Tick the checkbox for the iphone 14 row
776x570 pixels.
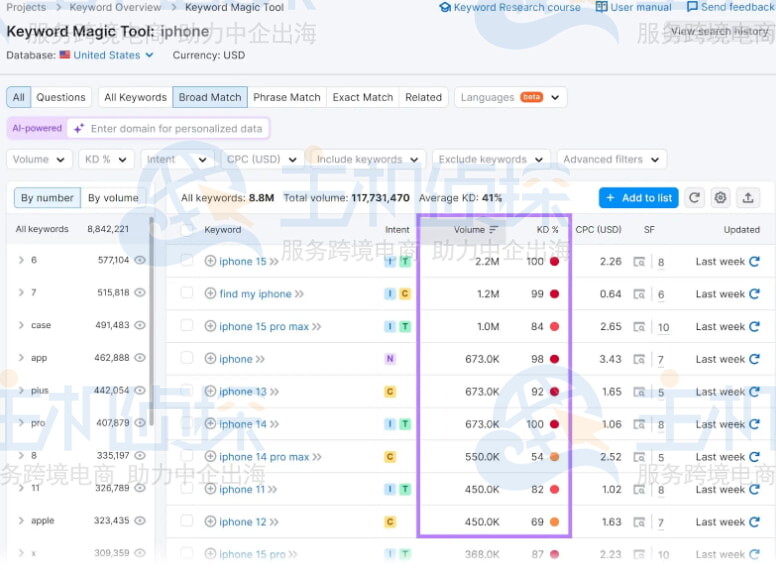pos(187,424)
